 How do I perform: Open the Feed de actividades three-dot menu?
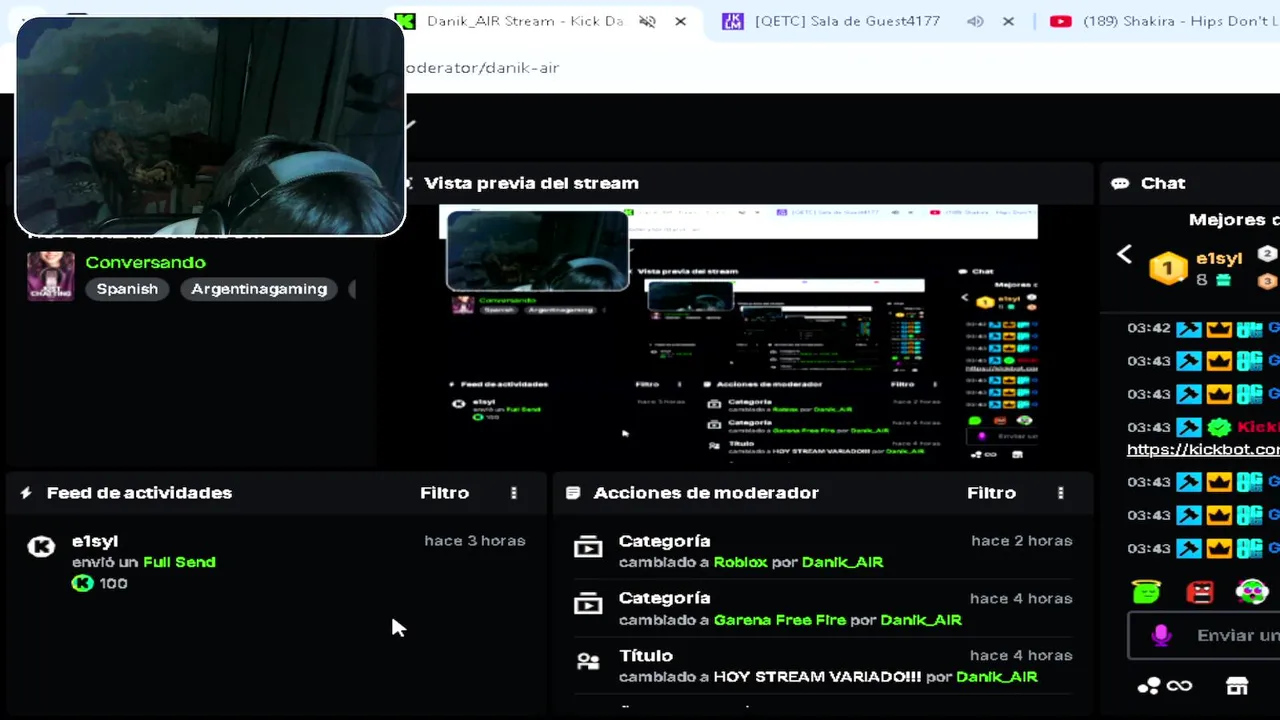514,493
